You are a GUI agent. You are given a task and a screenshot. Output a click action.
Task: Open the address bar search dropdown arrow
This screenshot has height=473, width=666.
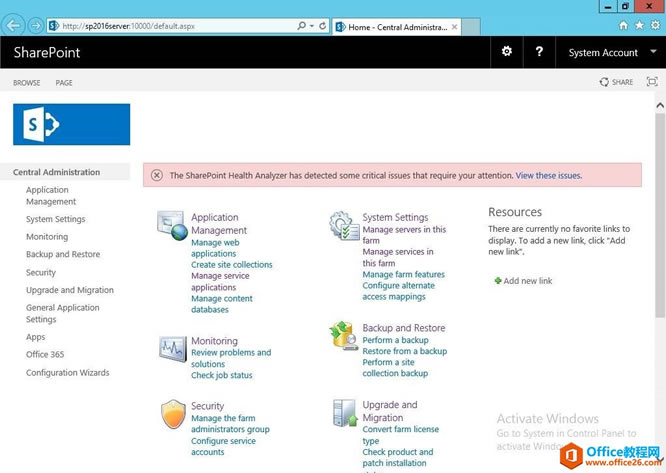pos(309,26)
